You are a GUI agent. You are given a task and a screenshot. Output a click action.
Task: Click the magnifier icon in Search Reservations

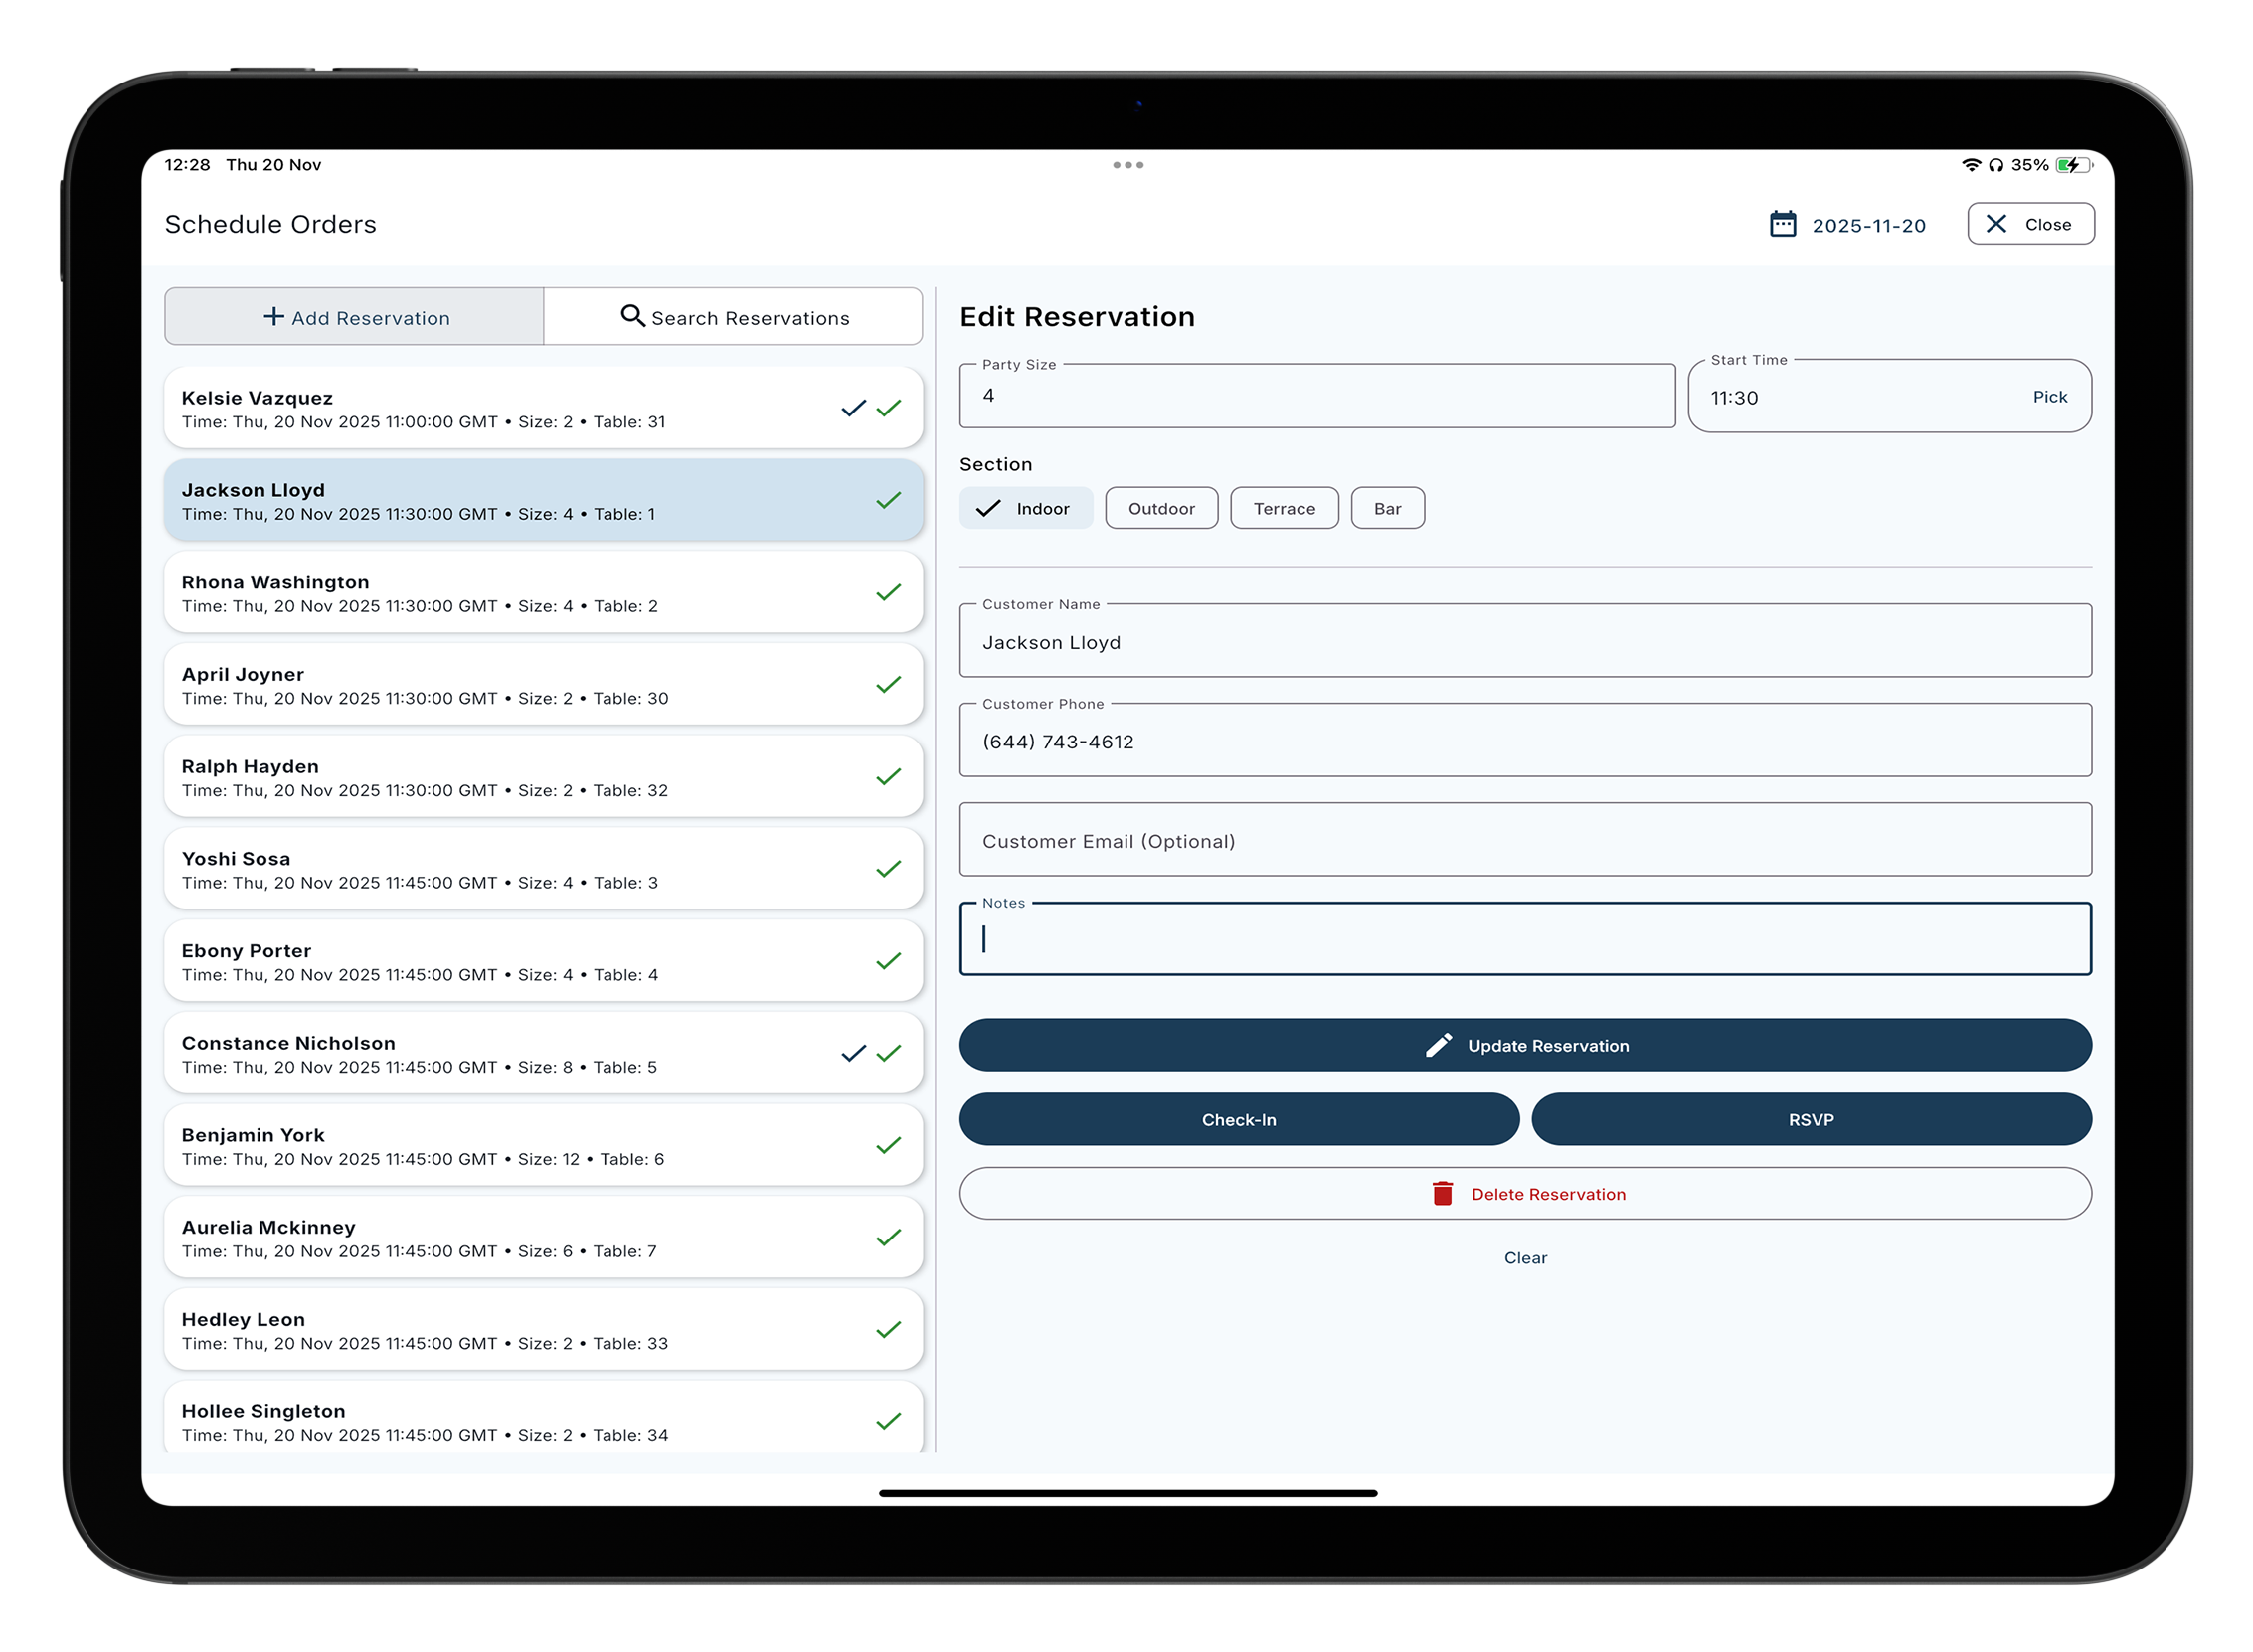[x=632, y=316]
